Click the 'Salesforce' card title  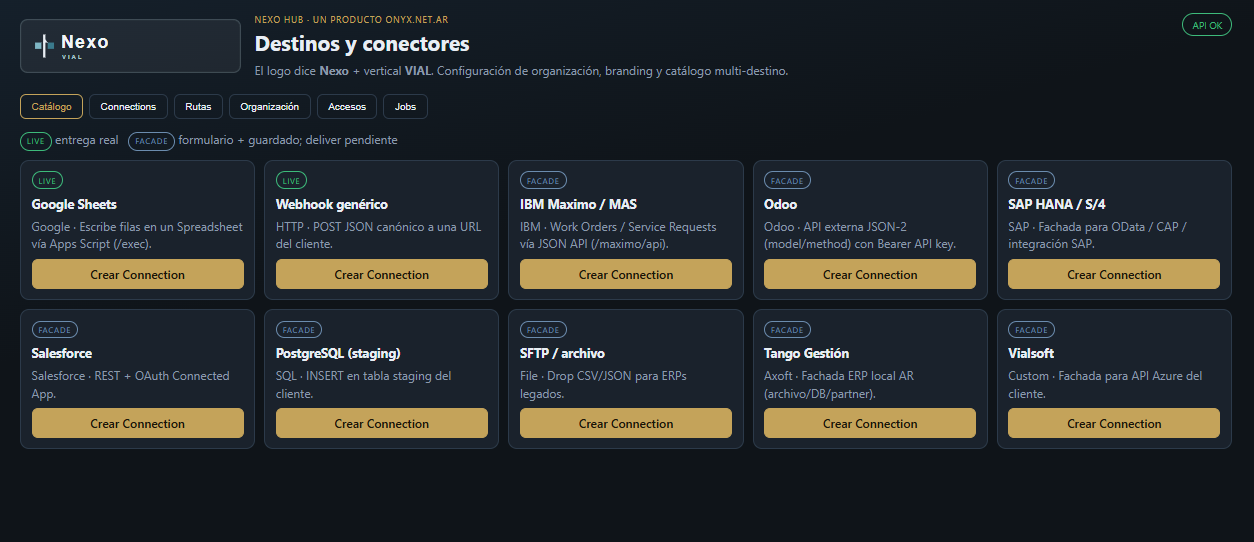pos(62,353)
